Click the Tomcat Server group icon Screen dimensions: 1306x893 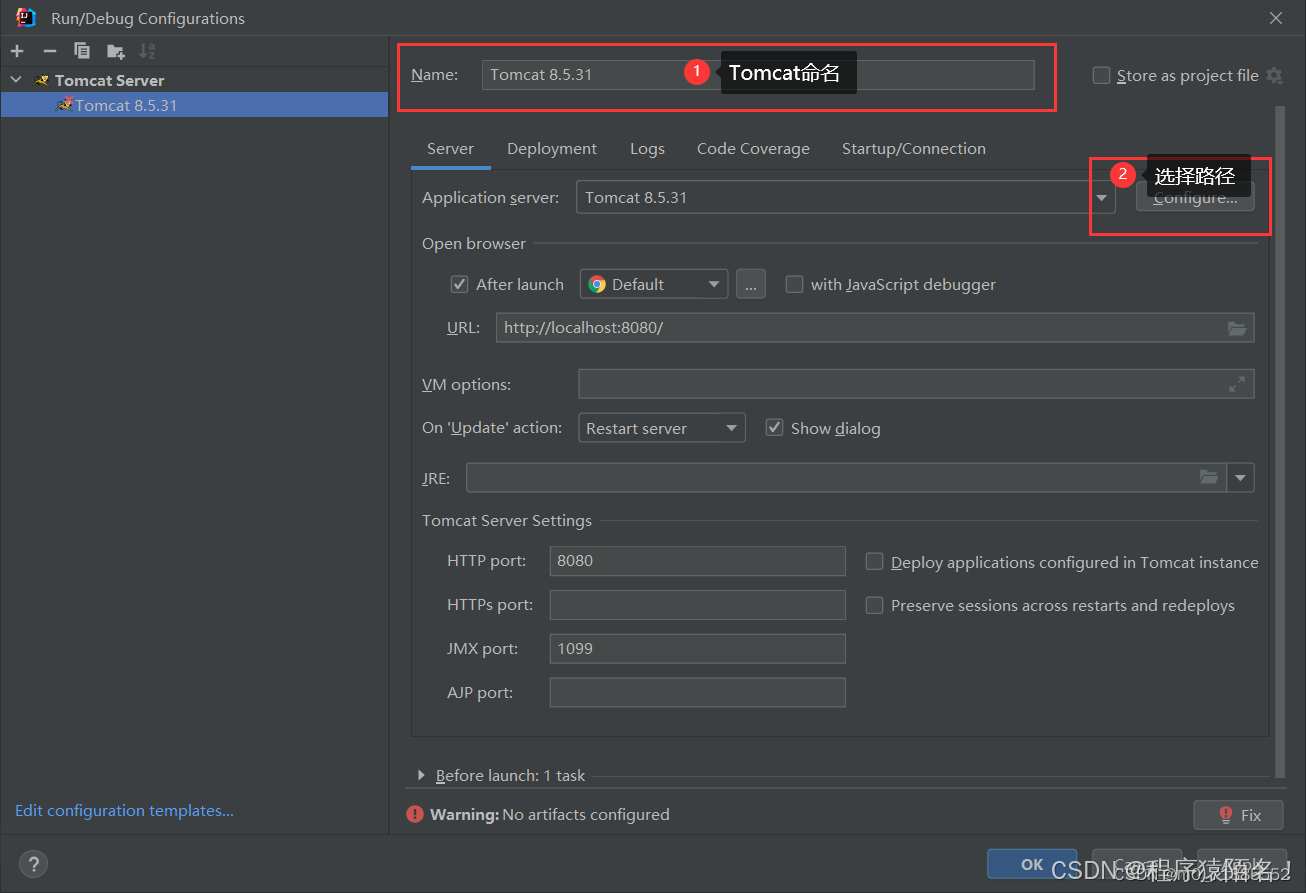pyautogui.click(x=42, y=80)
